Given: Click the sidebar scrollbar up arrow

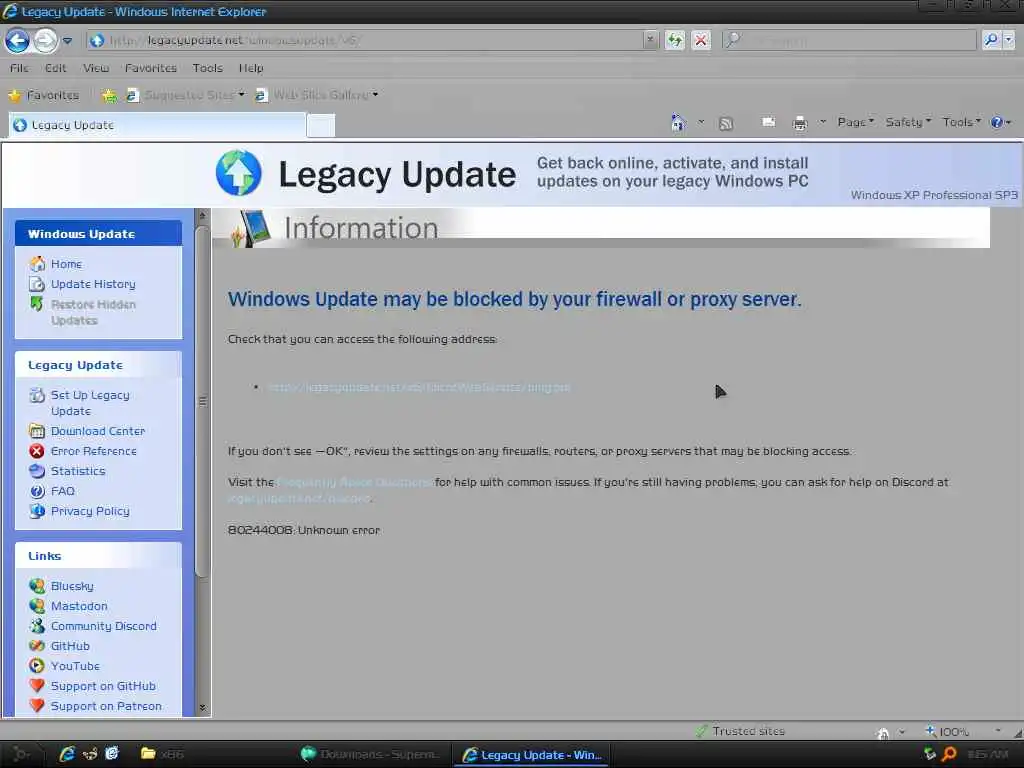Looking at the screenshot, I should pos(202,216).
